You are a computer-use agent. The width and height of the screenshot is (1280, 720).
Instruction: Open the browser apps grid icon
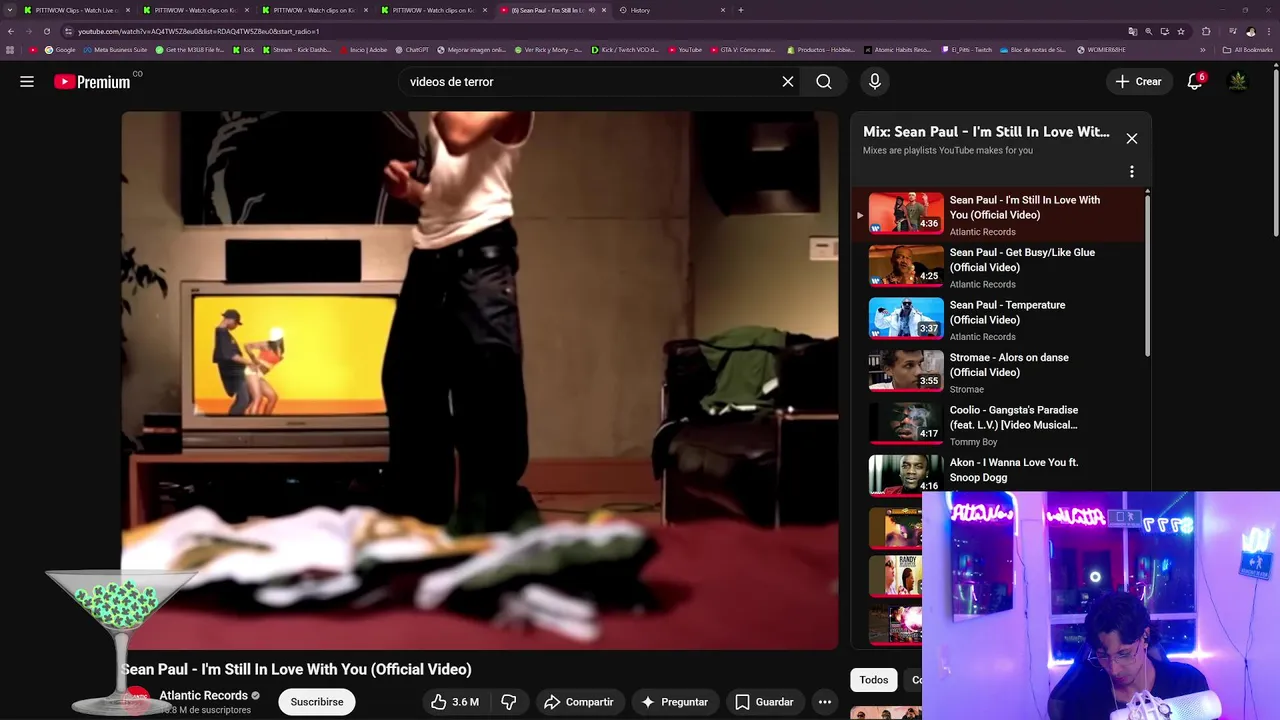click(x=10, y=50)
